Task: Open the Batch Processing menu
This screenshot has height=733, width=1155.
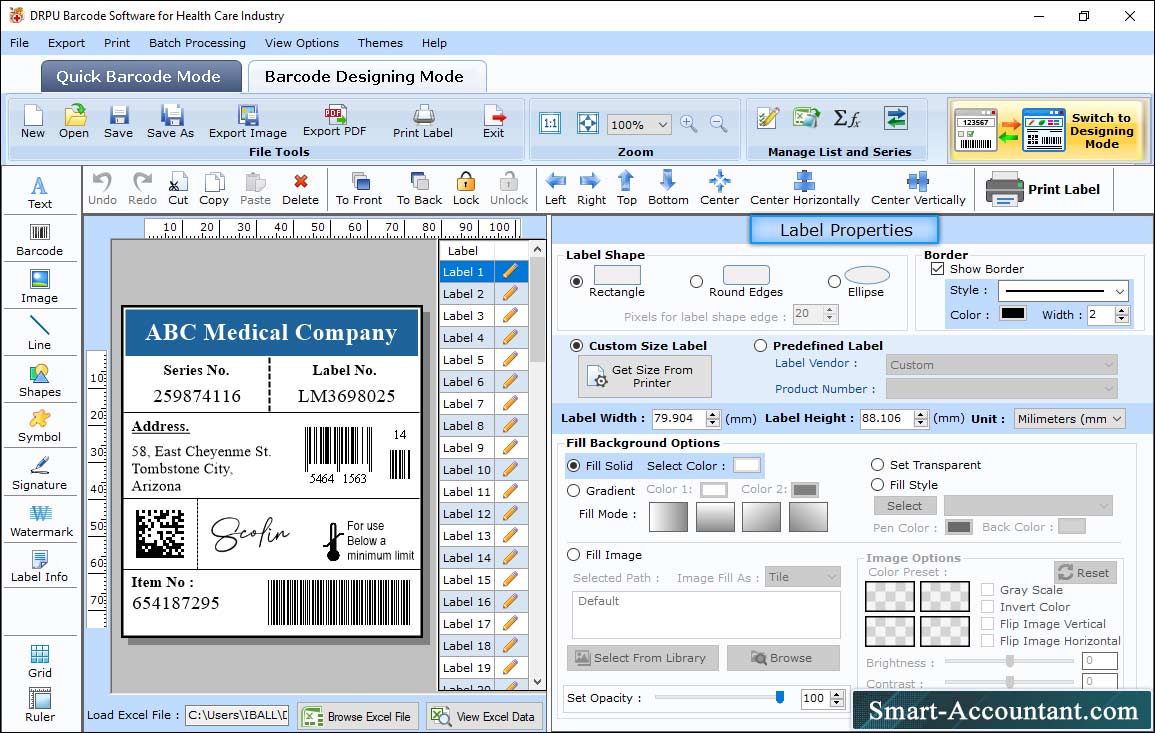Action: tap(197, 43)
